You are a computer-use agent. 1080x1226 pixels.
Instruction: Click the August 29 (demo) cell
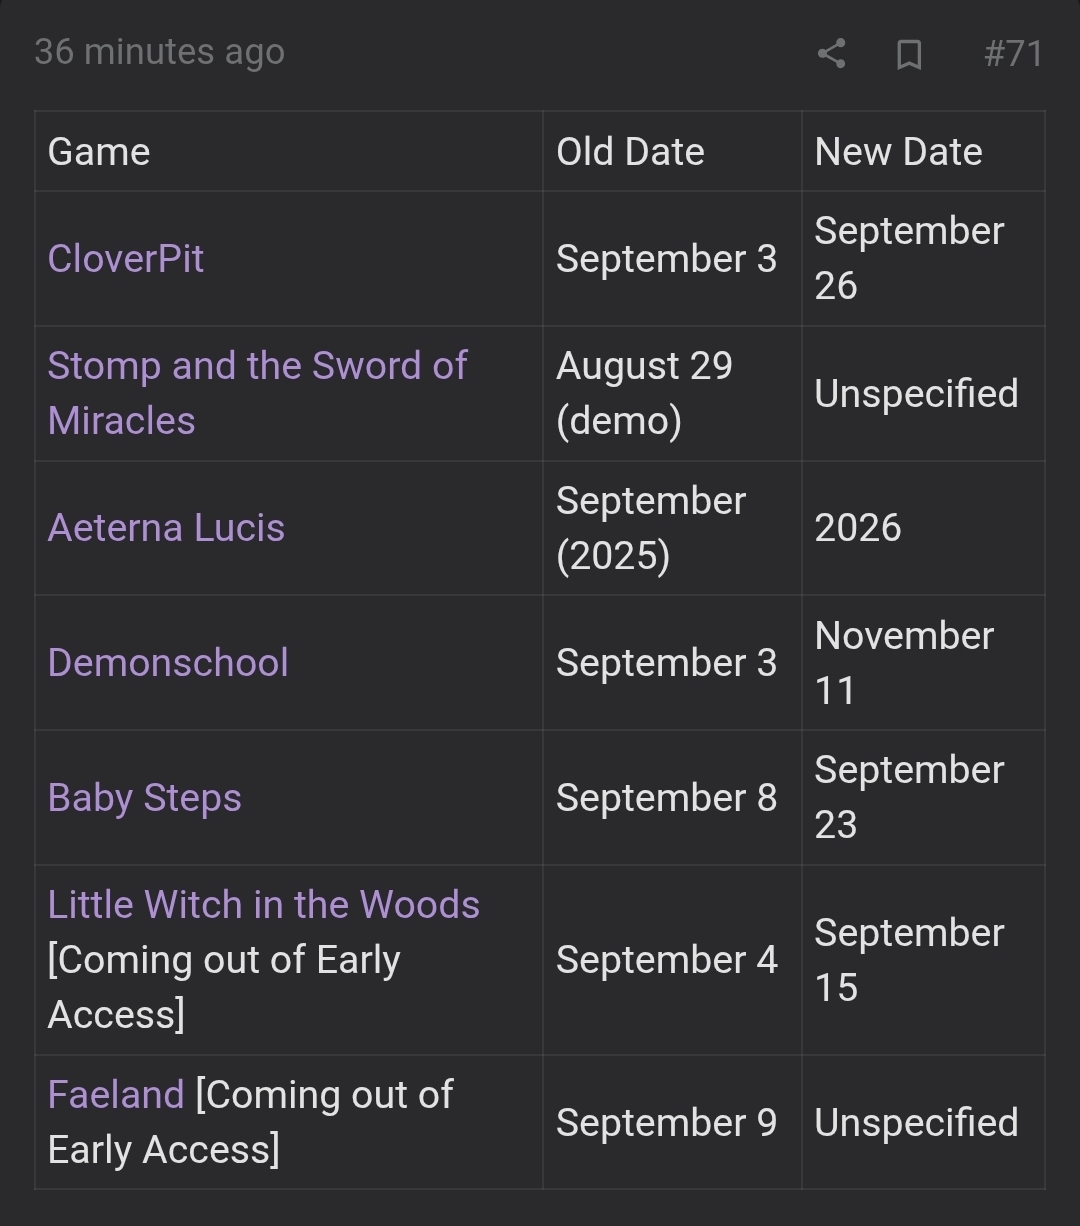[672, 393]
